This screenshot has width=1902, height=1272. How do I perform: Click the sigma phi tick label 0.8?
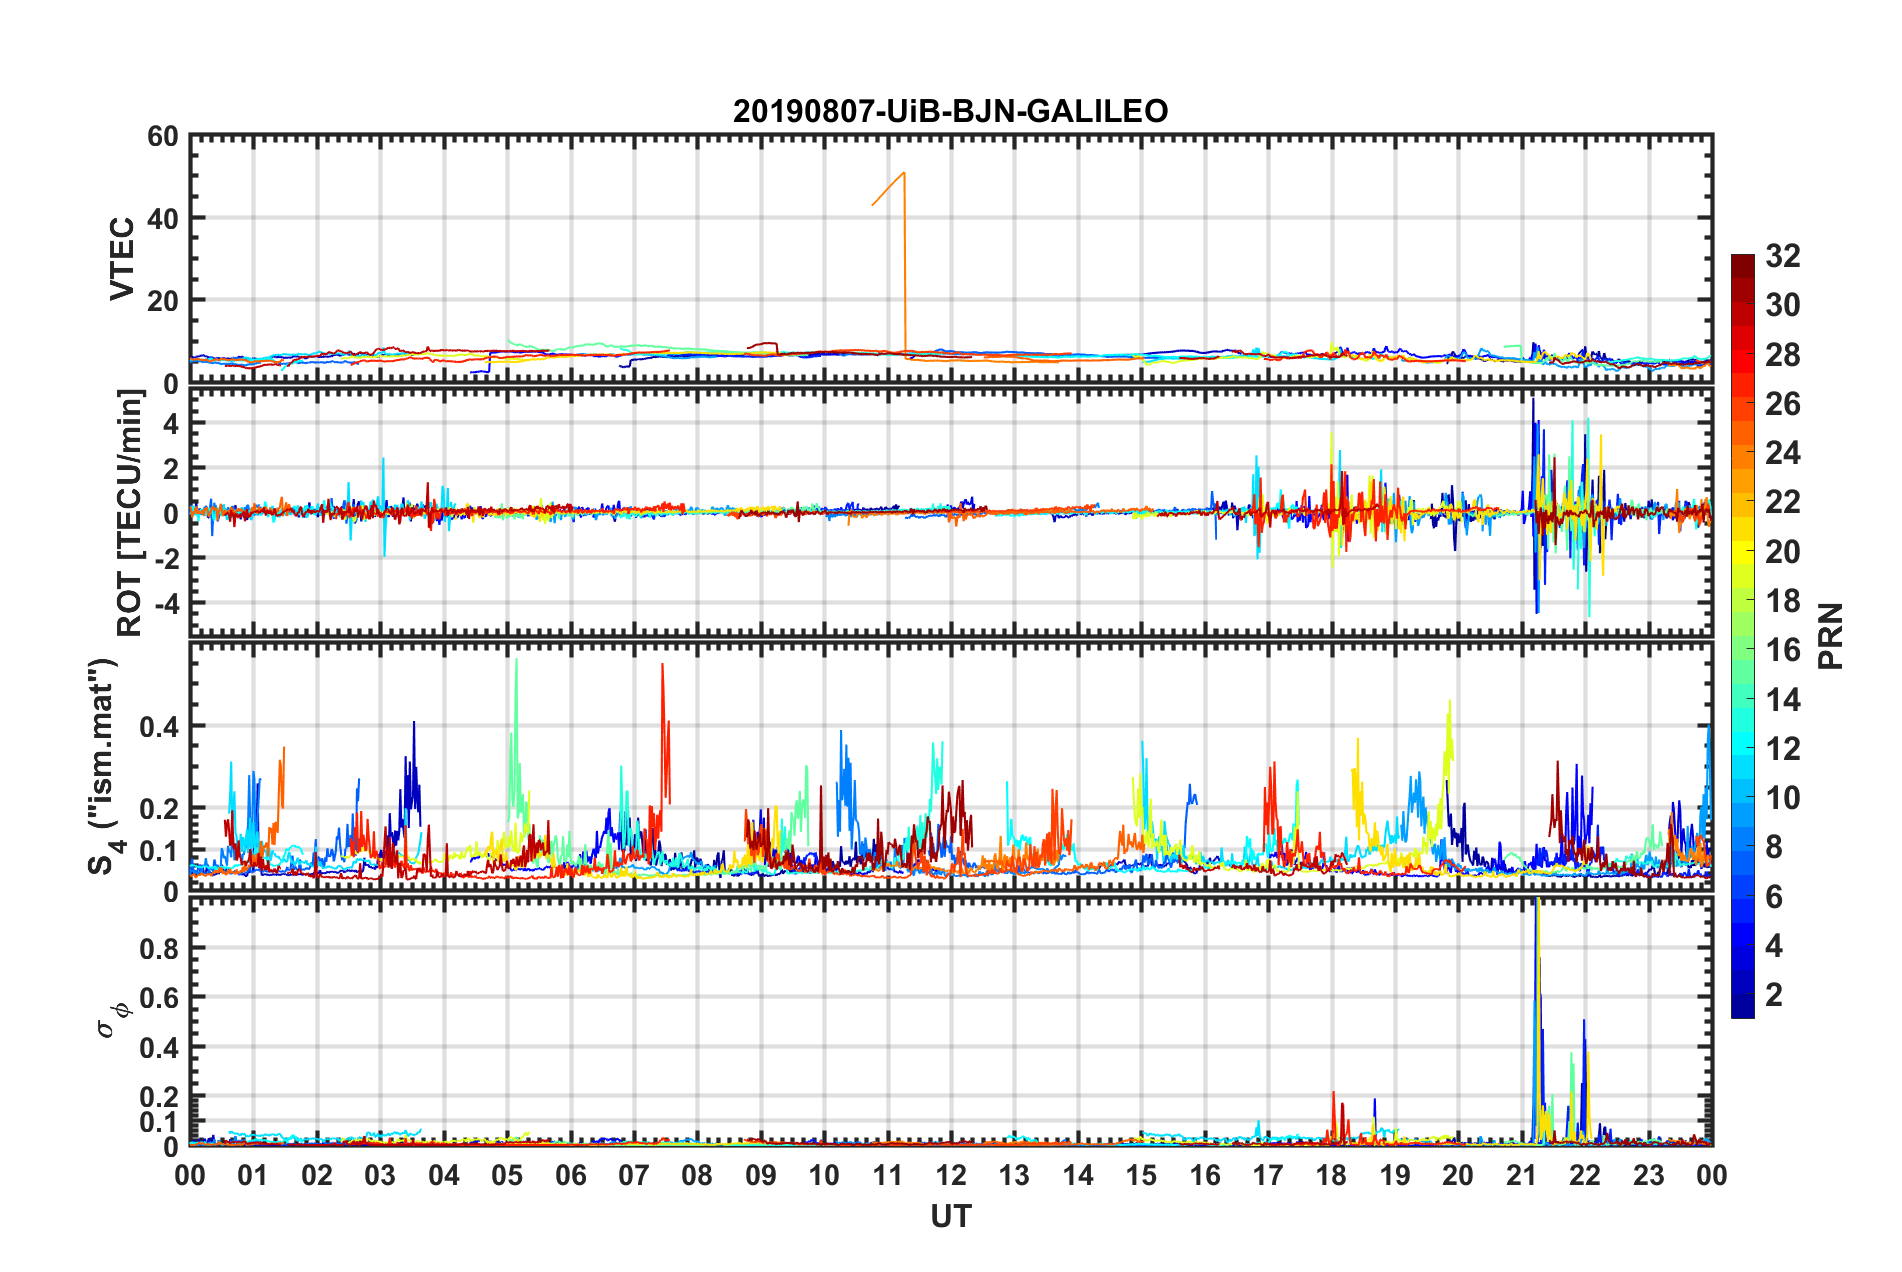tap(159, 949)
